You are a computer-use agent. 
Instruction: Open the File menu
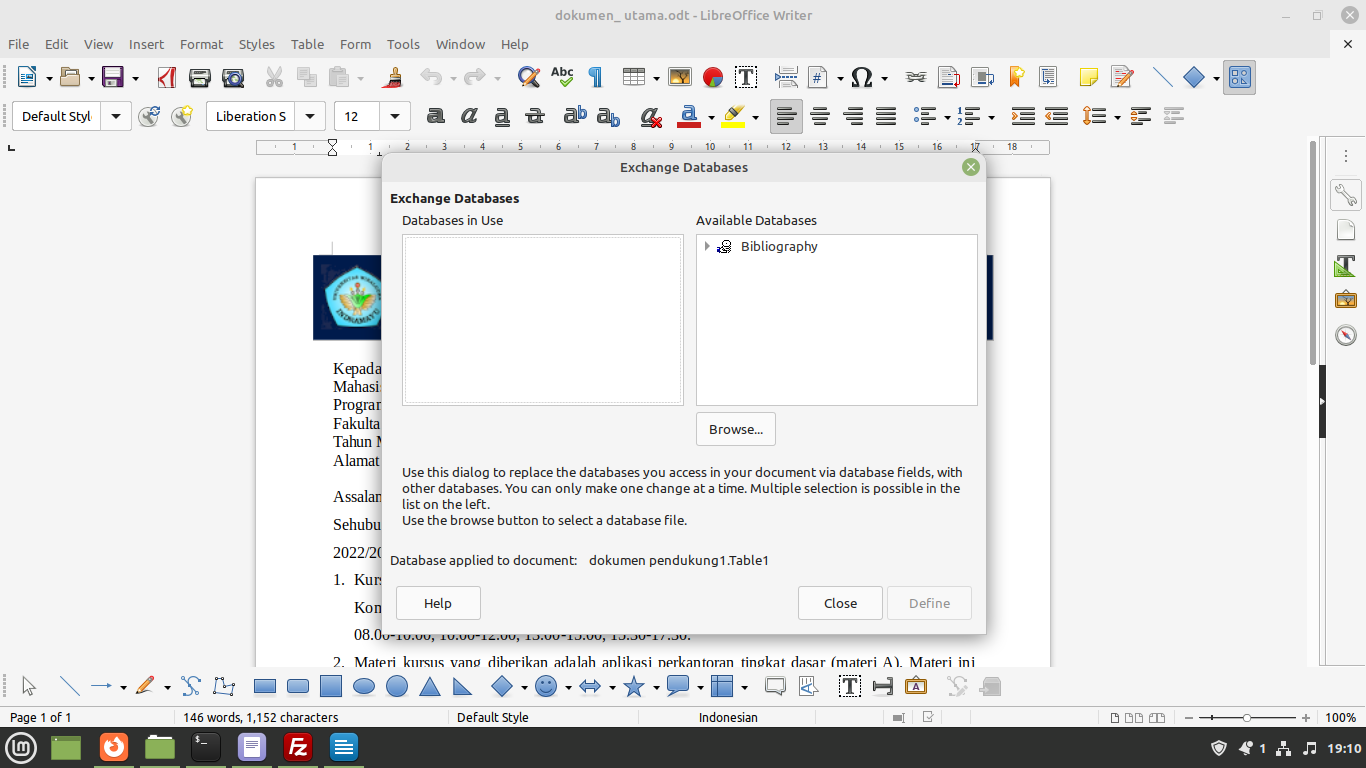[18, 44]
